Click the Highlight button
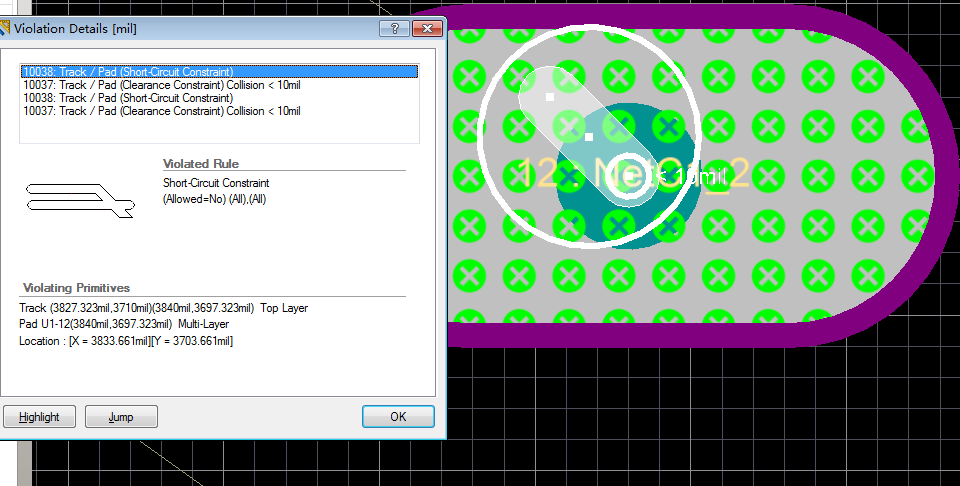 39,417
